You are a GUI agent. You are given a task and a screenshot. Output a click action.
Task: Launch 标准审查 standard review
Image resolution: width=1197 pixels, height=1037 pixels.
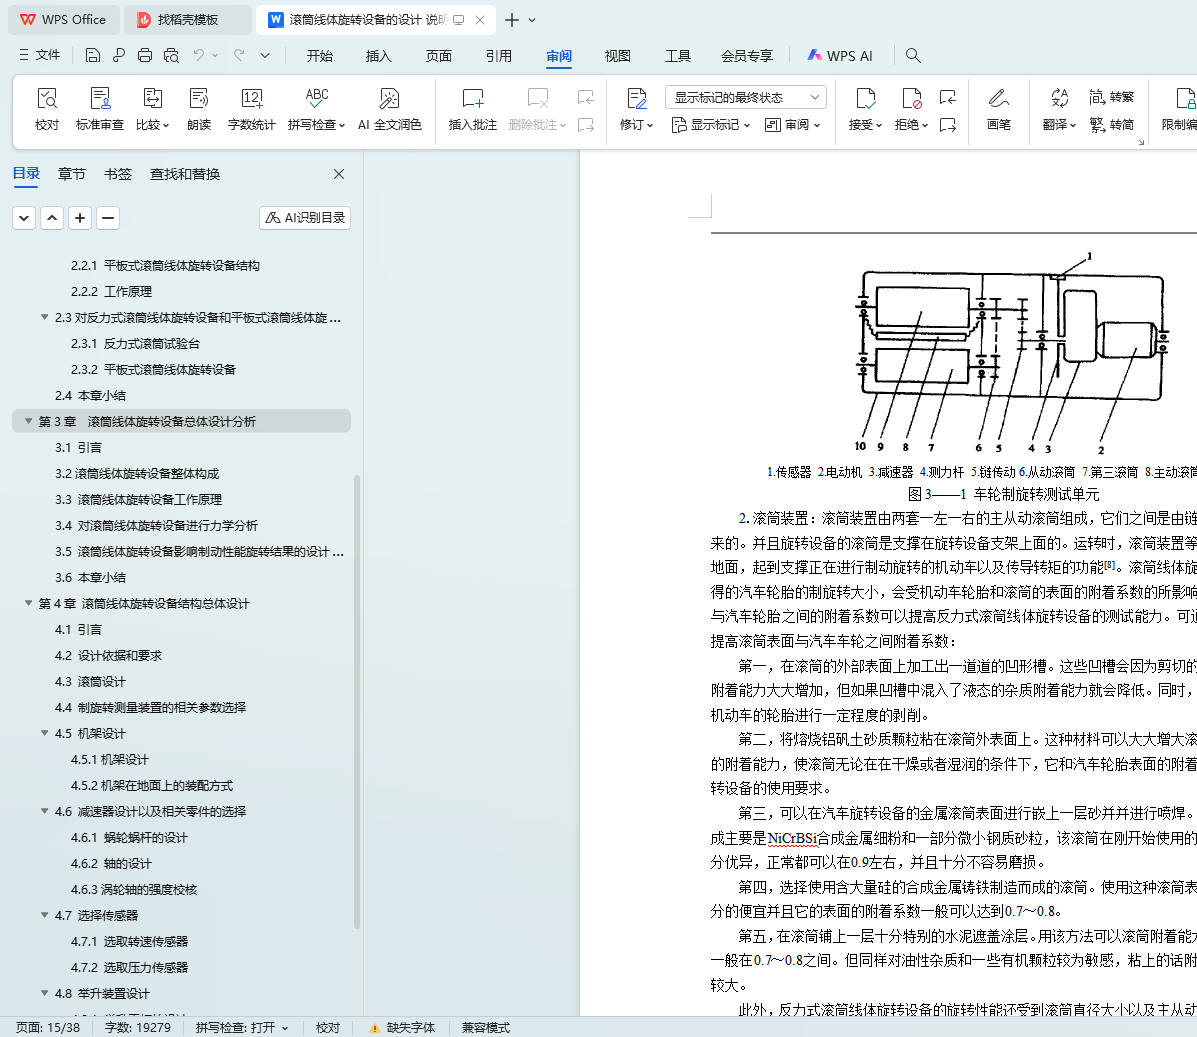[x=99, y=109]
